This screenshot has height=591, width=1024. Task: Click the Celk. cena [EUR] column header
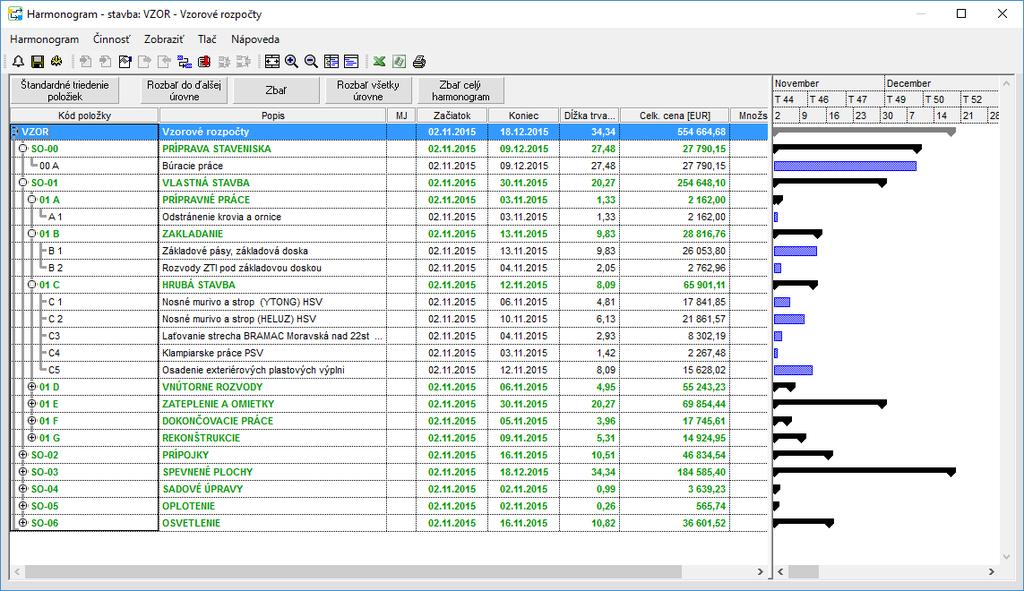pos(675,116)
